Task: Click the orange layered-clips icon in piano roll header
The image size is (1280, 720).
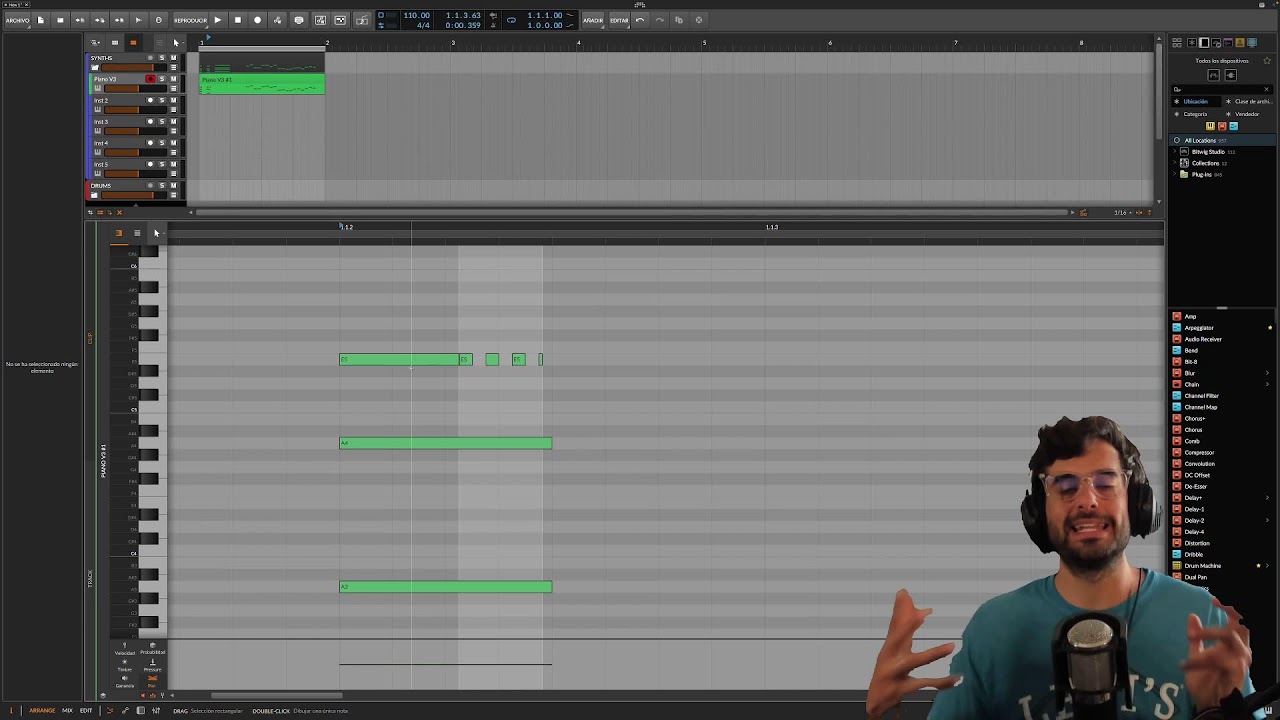Action: click(118, 233)
